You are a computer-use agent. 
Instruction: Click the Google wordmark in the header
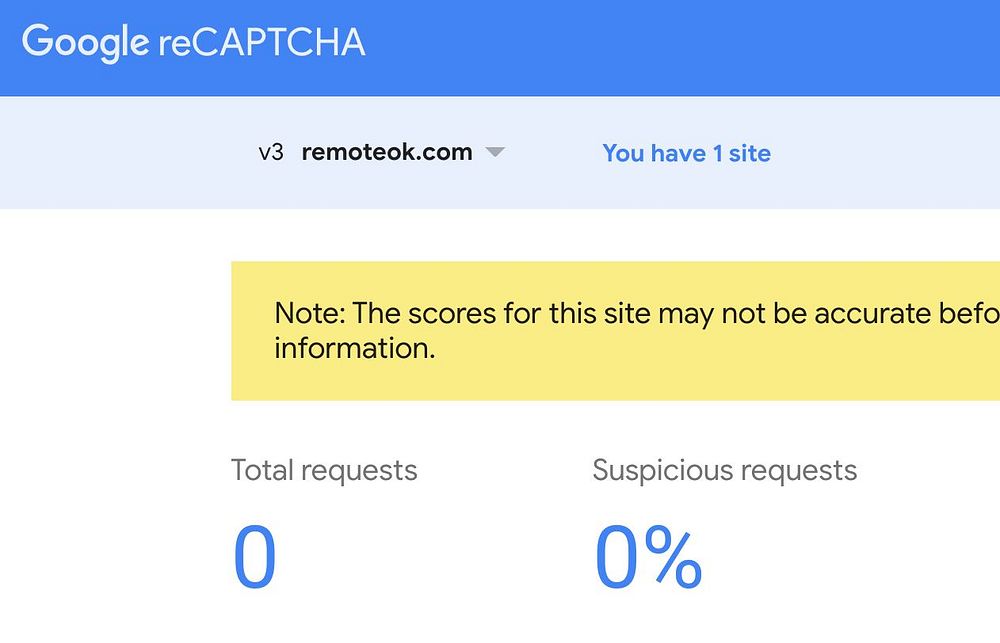(x=85, y=43)
